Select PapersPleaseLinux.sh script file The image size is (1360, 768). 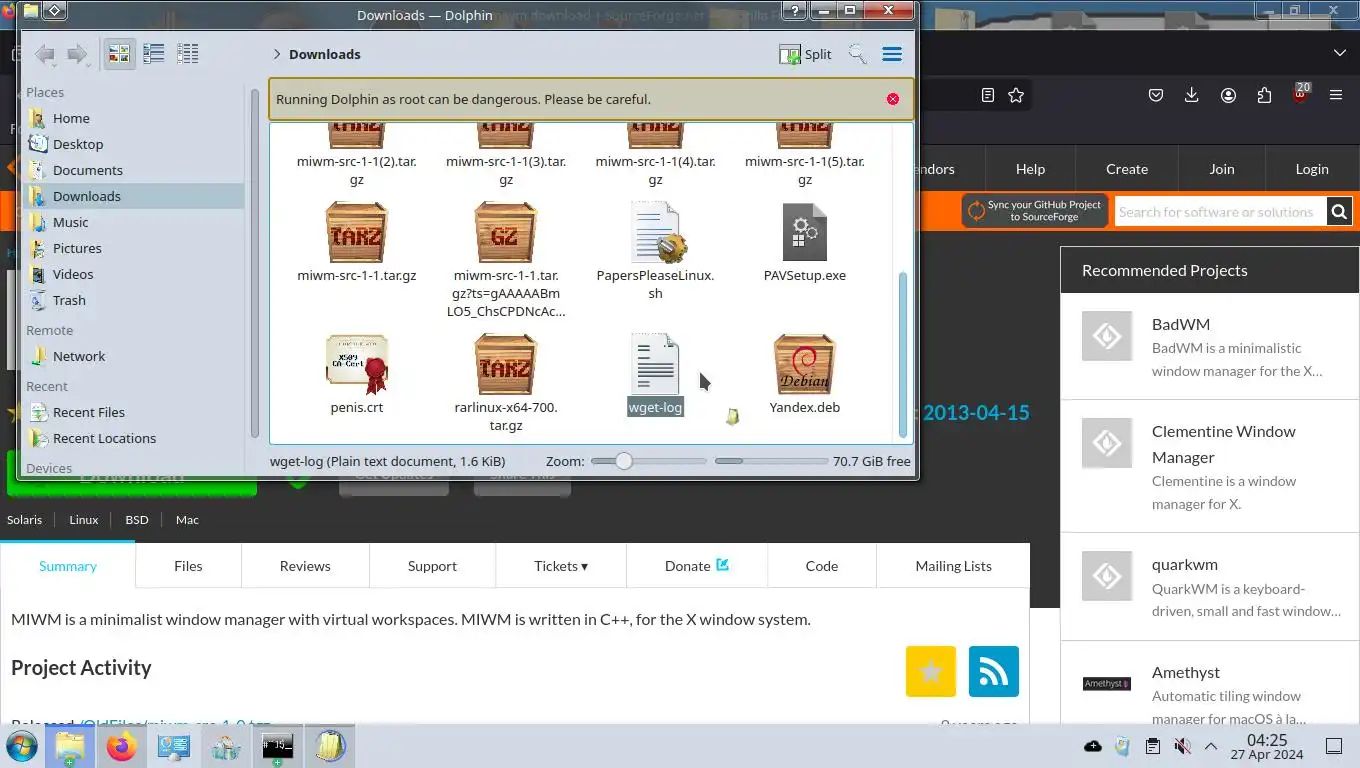click(655, 232)
